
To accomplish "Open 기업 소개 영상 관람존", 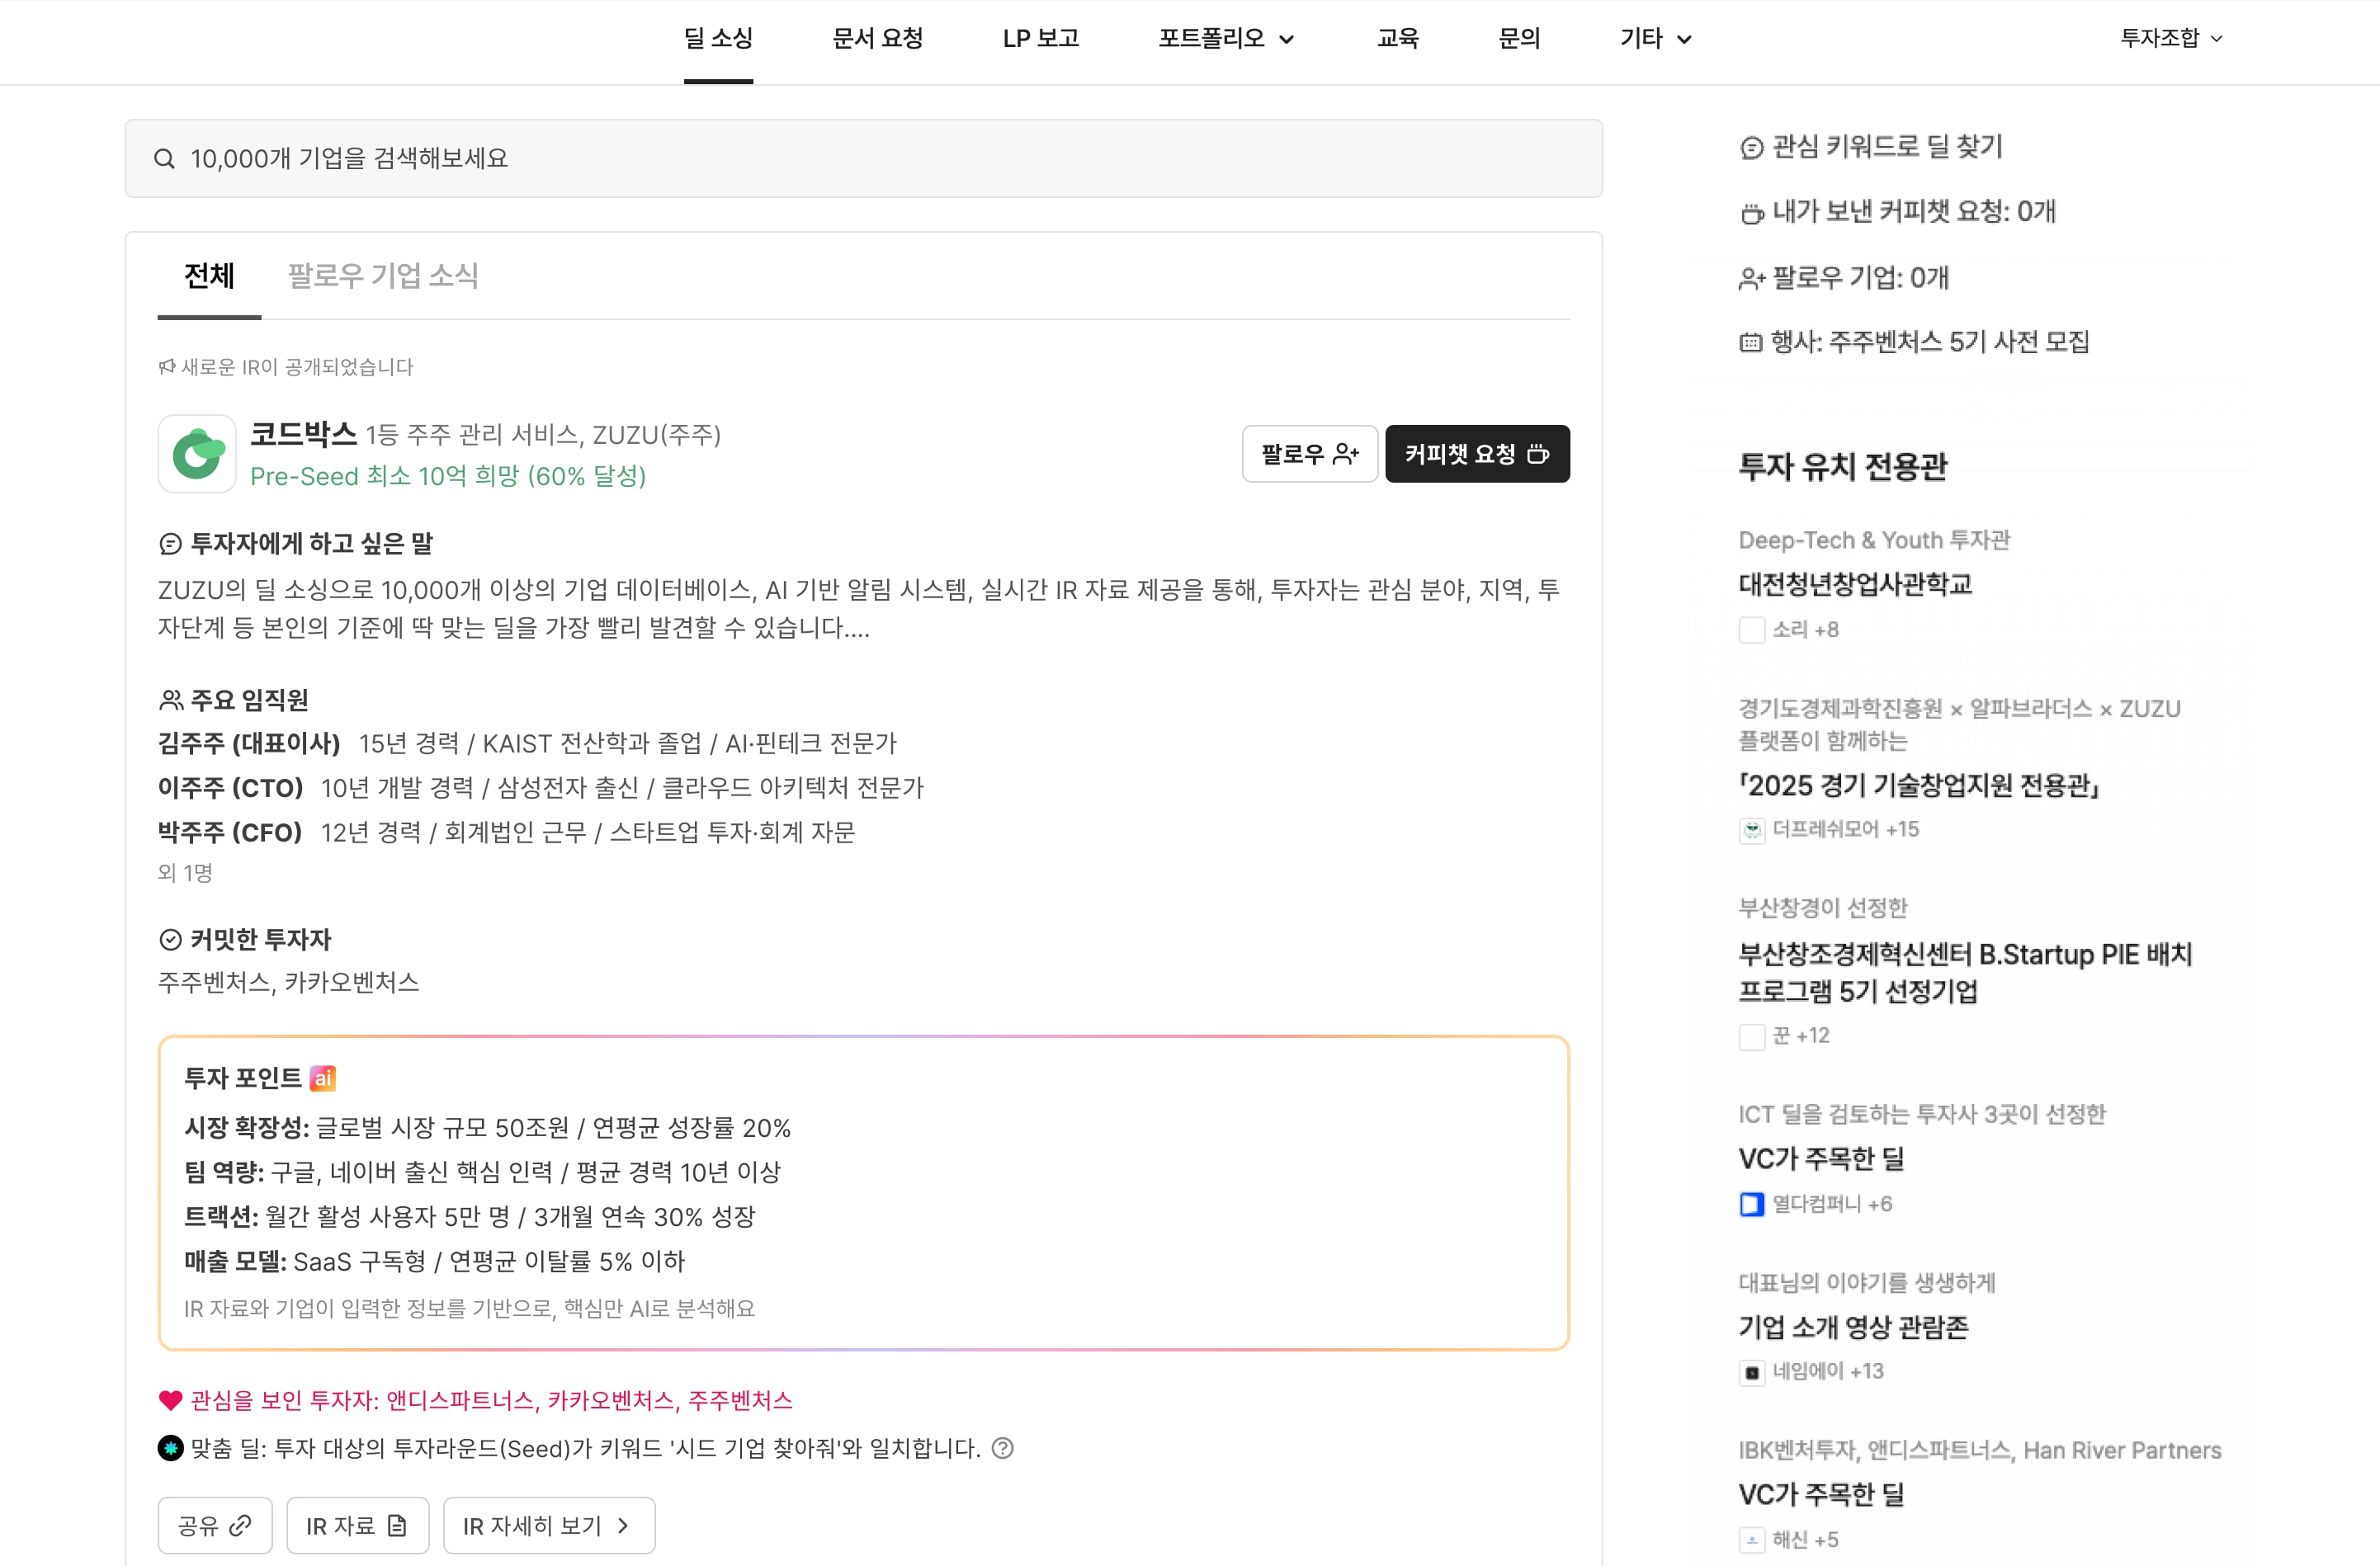I will 1852,1327.
